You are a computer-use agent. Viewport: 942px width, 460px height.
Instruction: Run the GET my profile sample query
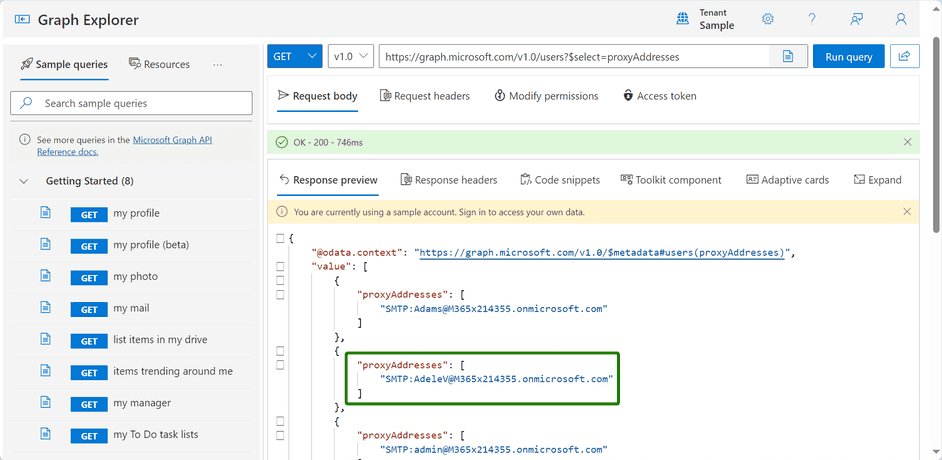(89, 214)
